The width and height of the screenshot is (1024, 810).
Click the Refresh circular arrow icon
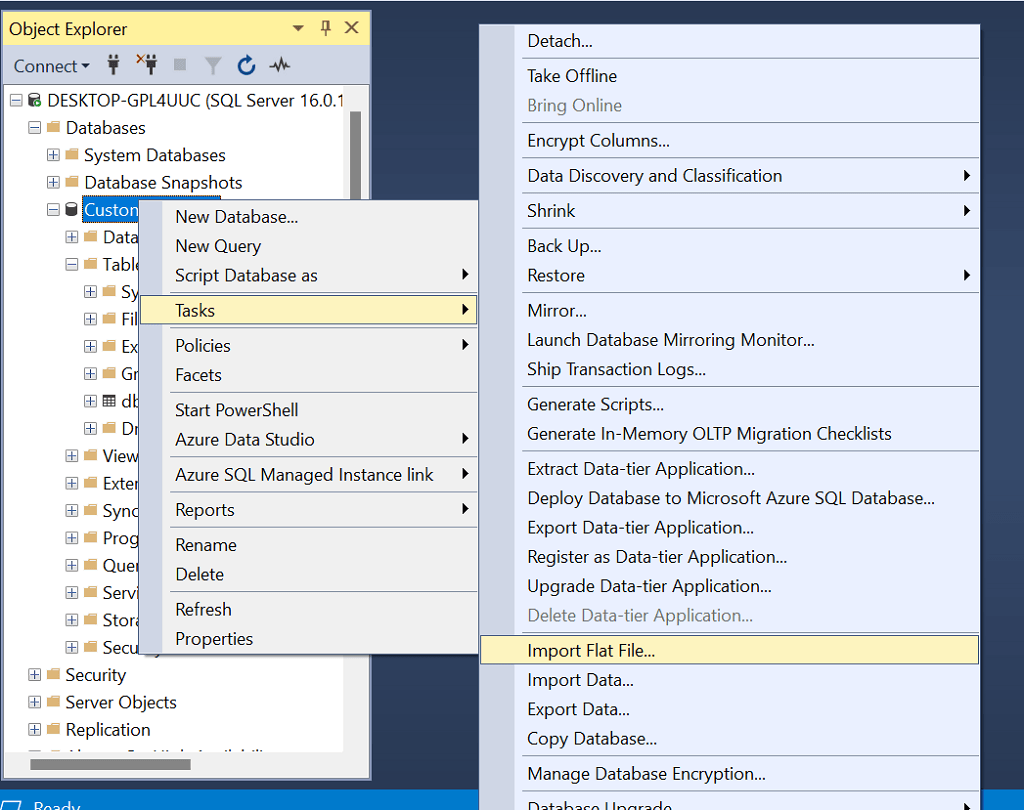[246, 65]
